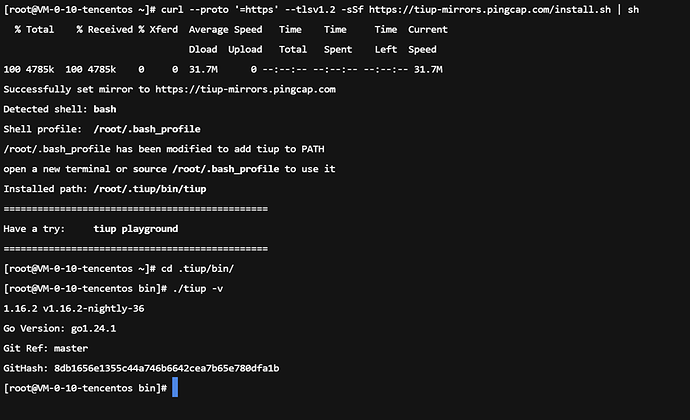Viewport: 690px width, 420px height.
Task: Click the 31.7M download speed value
Action: coord(203,70)
